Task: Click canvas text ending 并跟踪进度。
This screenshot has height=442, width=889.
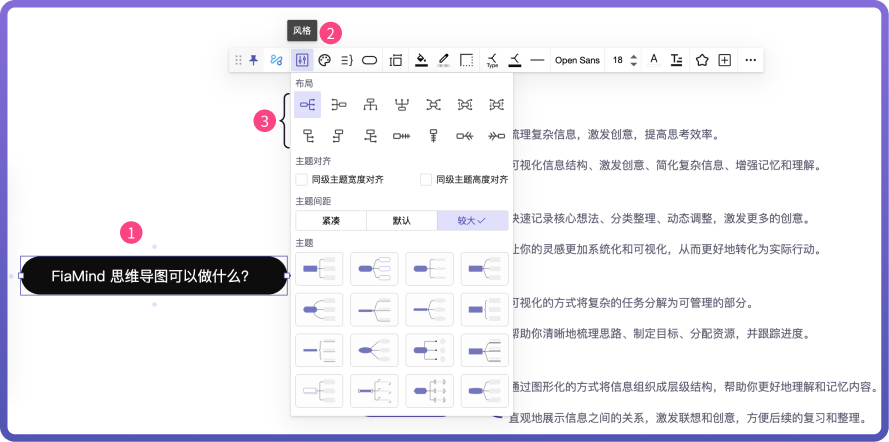Action: pyautogui.click(x=659, y=333)
